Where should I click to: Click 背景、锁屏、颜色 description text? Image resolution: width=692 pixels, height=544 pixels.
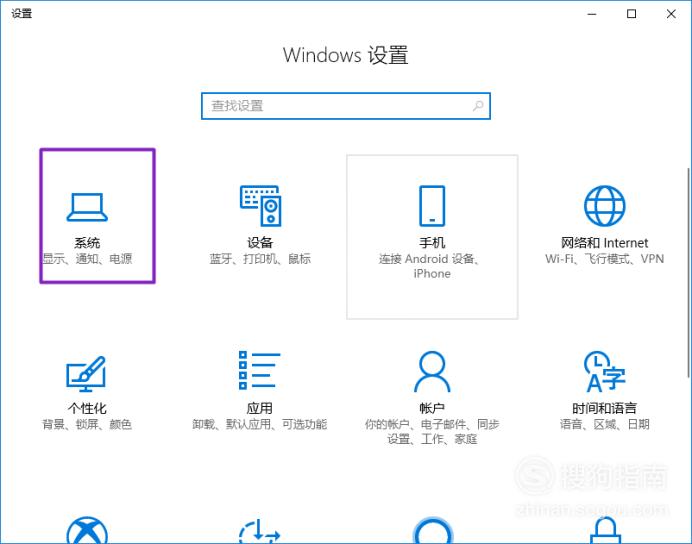click(x=87, y=424)
